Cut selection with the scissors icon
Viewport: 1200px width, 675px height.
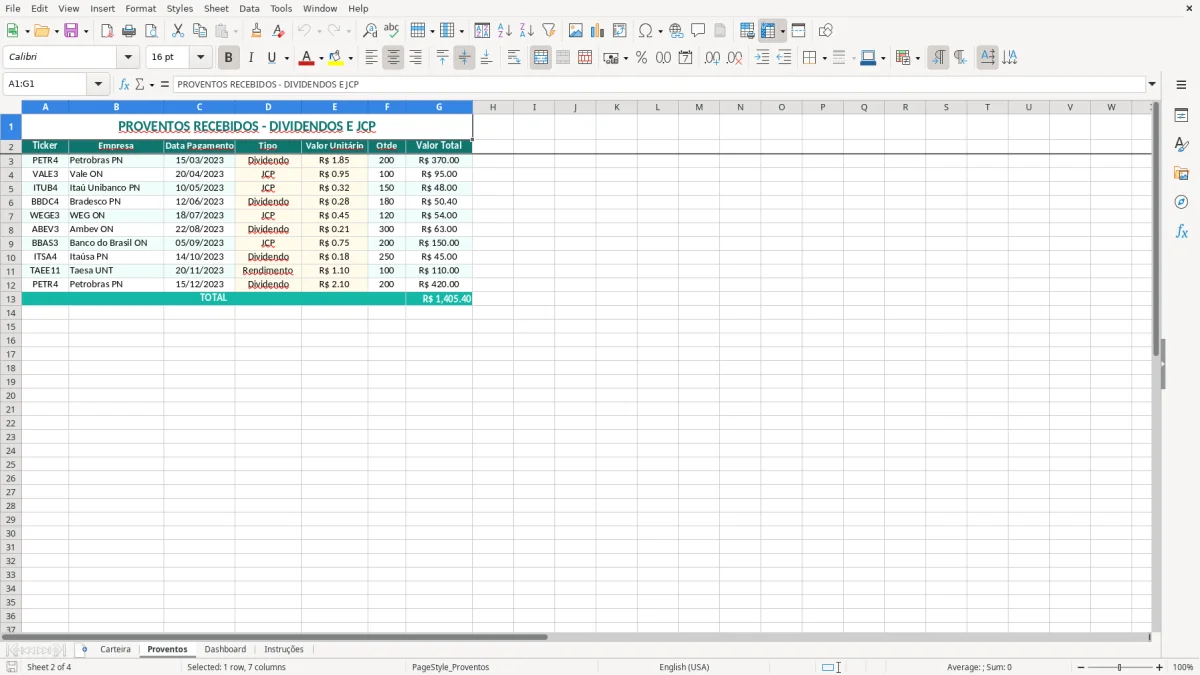coord(178,31)
